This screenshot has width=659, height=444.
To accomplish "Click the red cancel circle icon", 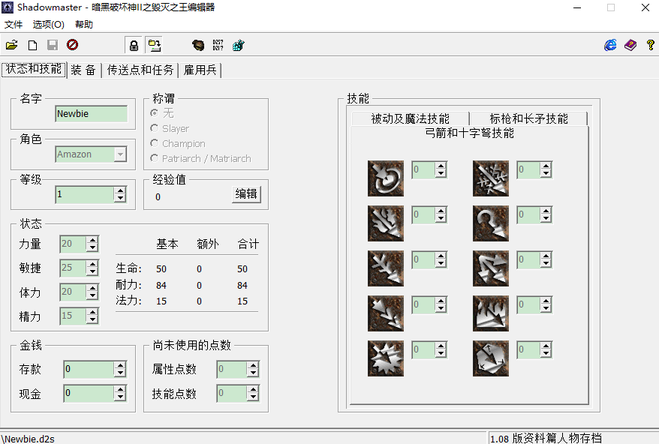I will pos(72,45).
